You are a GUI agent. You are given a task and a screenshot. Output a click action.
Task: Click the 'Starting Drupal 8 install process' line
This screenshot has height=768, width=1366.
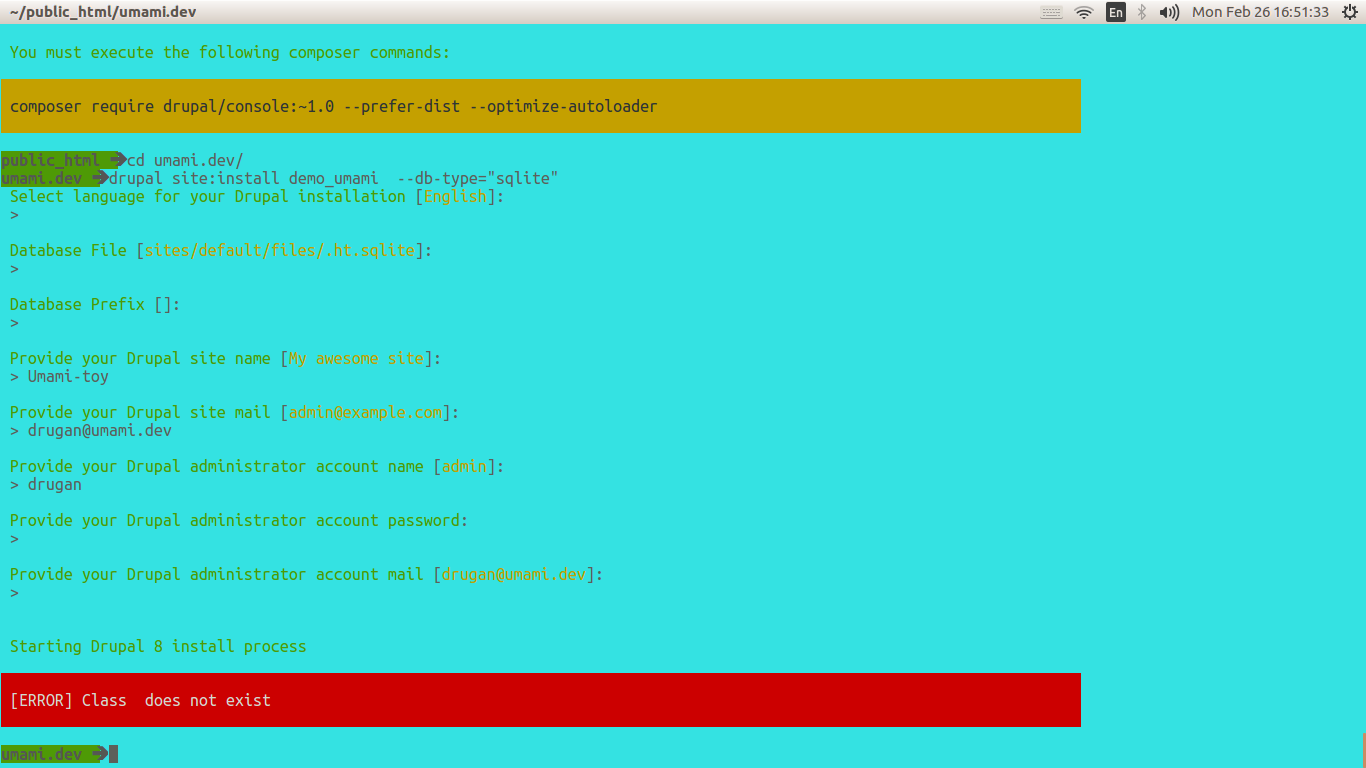click(x=158, y=646)
